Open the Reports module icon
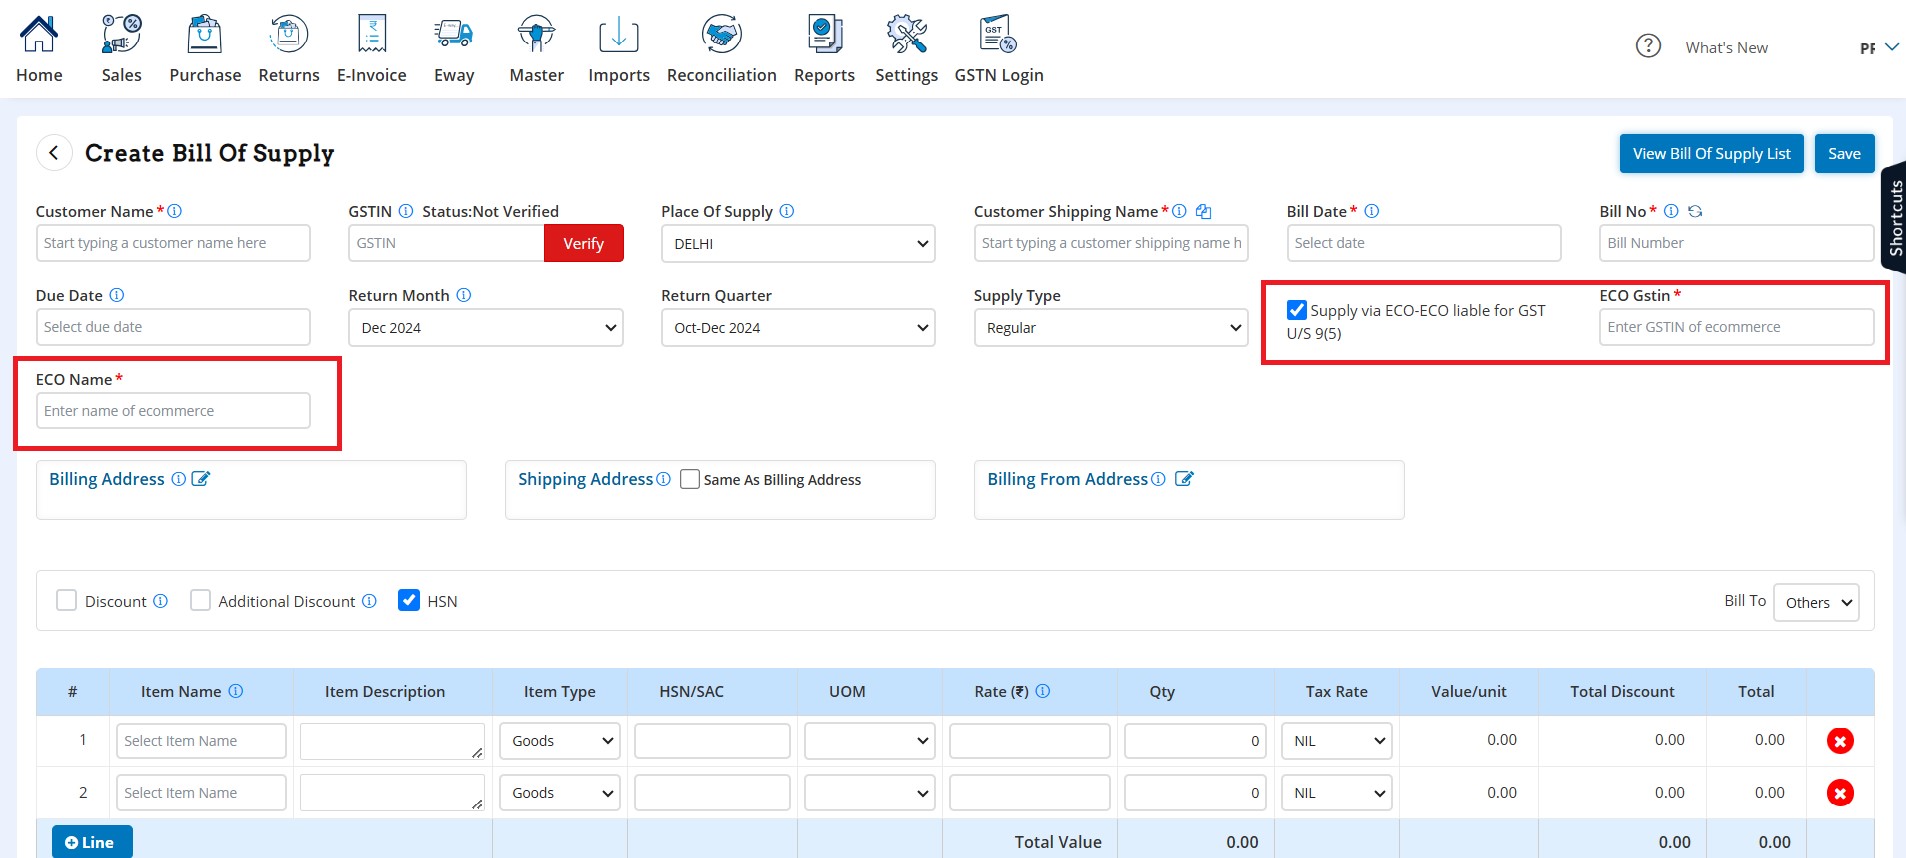This screenshot has height=858, width=1906. click(x=824, y=35)
